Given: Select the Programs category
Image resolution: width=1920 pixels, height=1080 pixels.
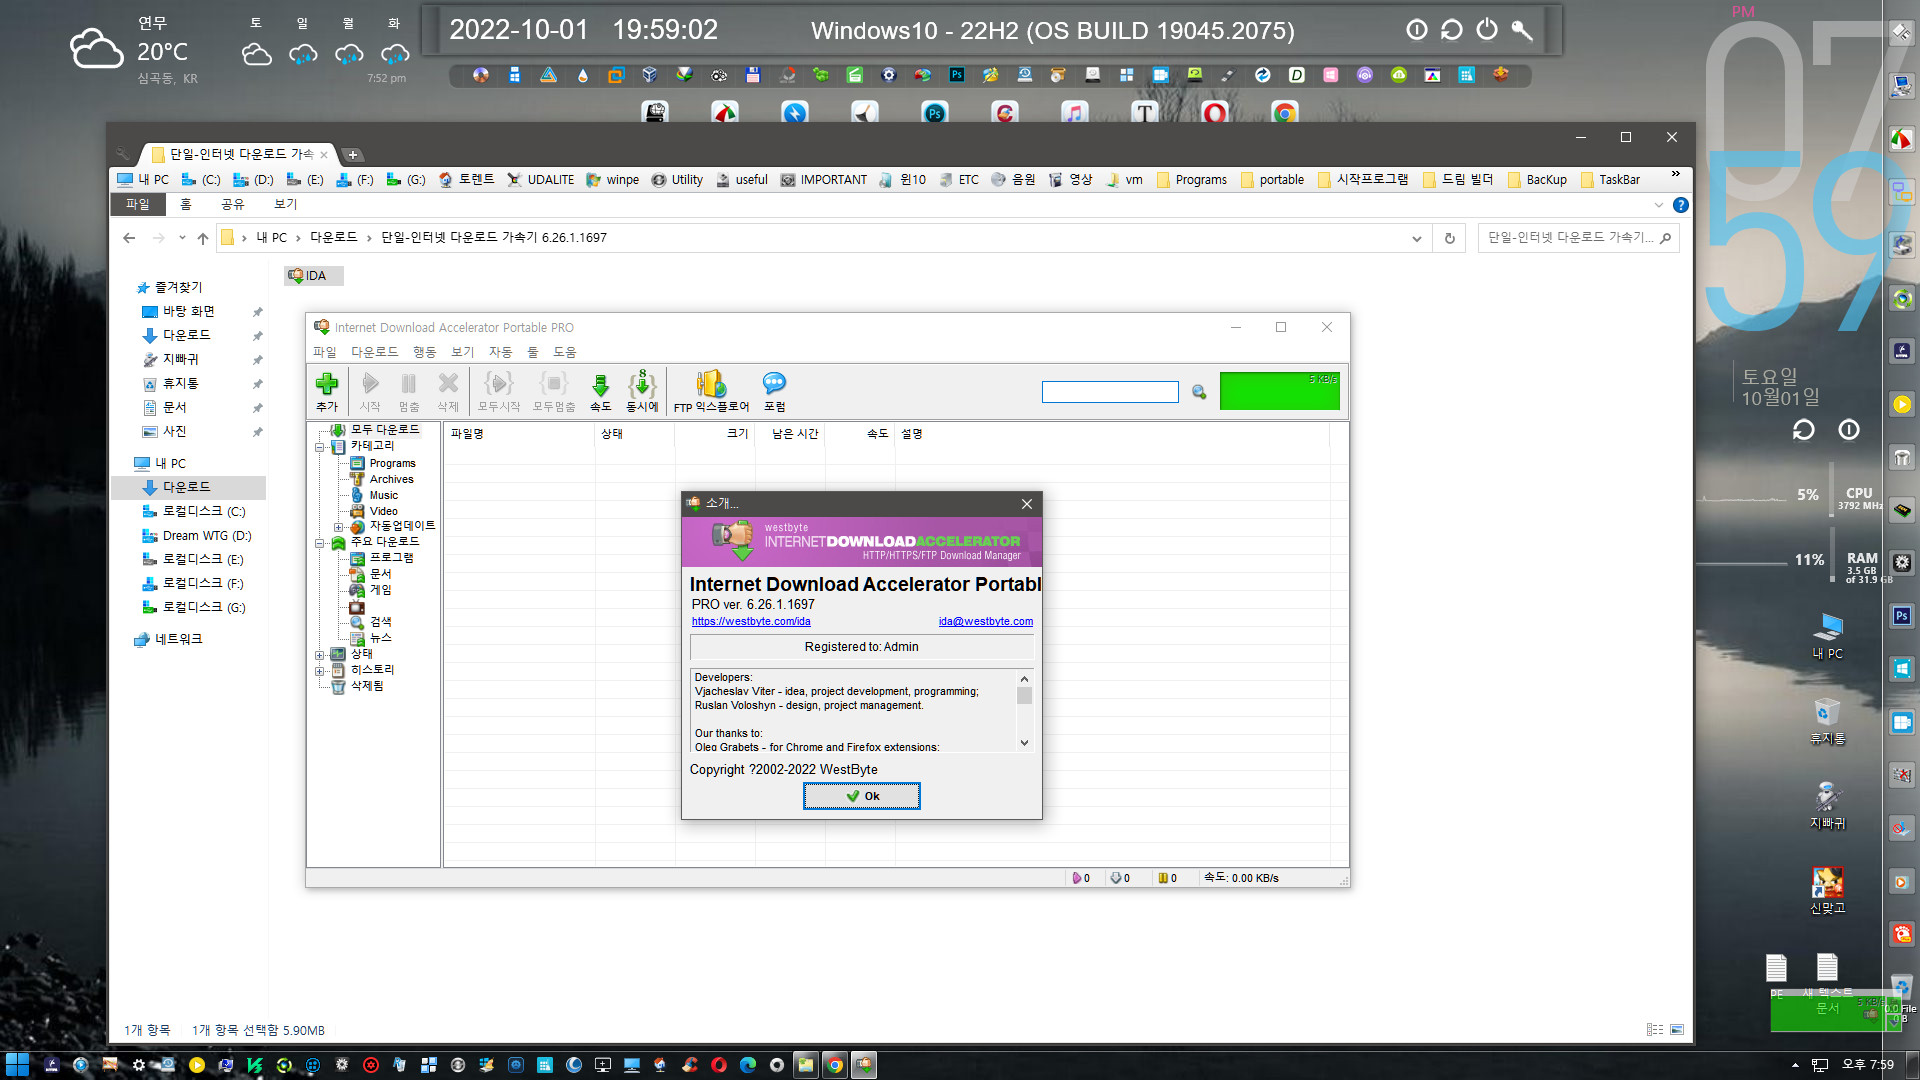Looking at the screenshot, I should [392, 463].
